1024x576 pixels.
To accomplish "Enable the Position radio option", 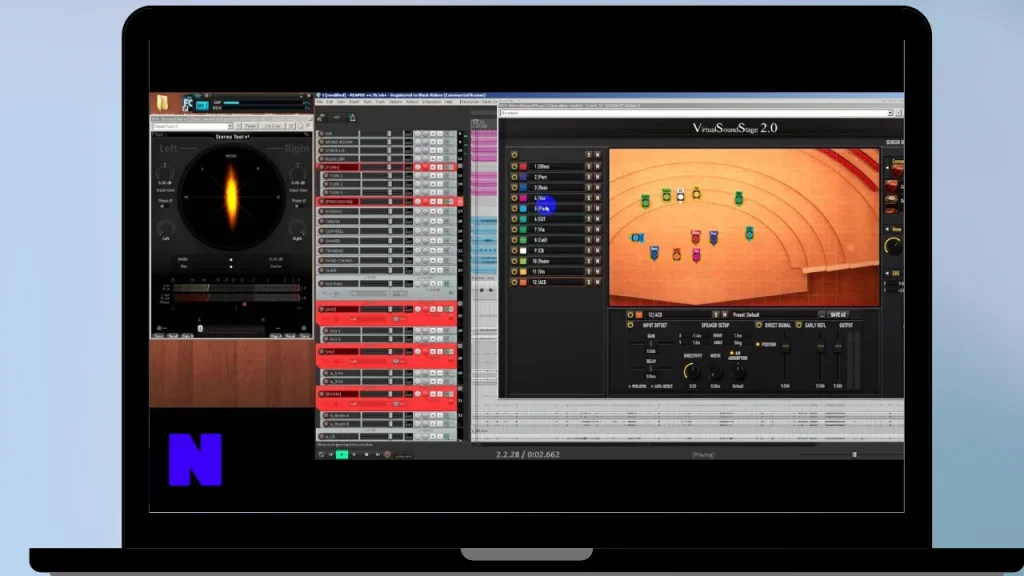I will [758, 345].
